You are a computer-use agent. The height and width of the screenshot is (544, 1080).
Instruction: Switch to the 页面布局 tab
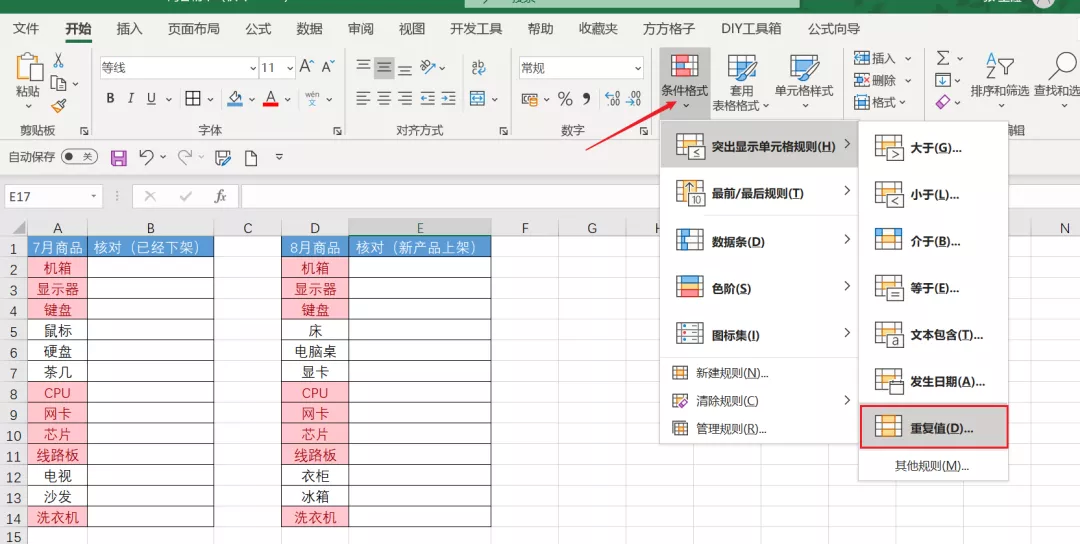point(194,29)
